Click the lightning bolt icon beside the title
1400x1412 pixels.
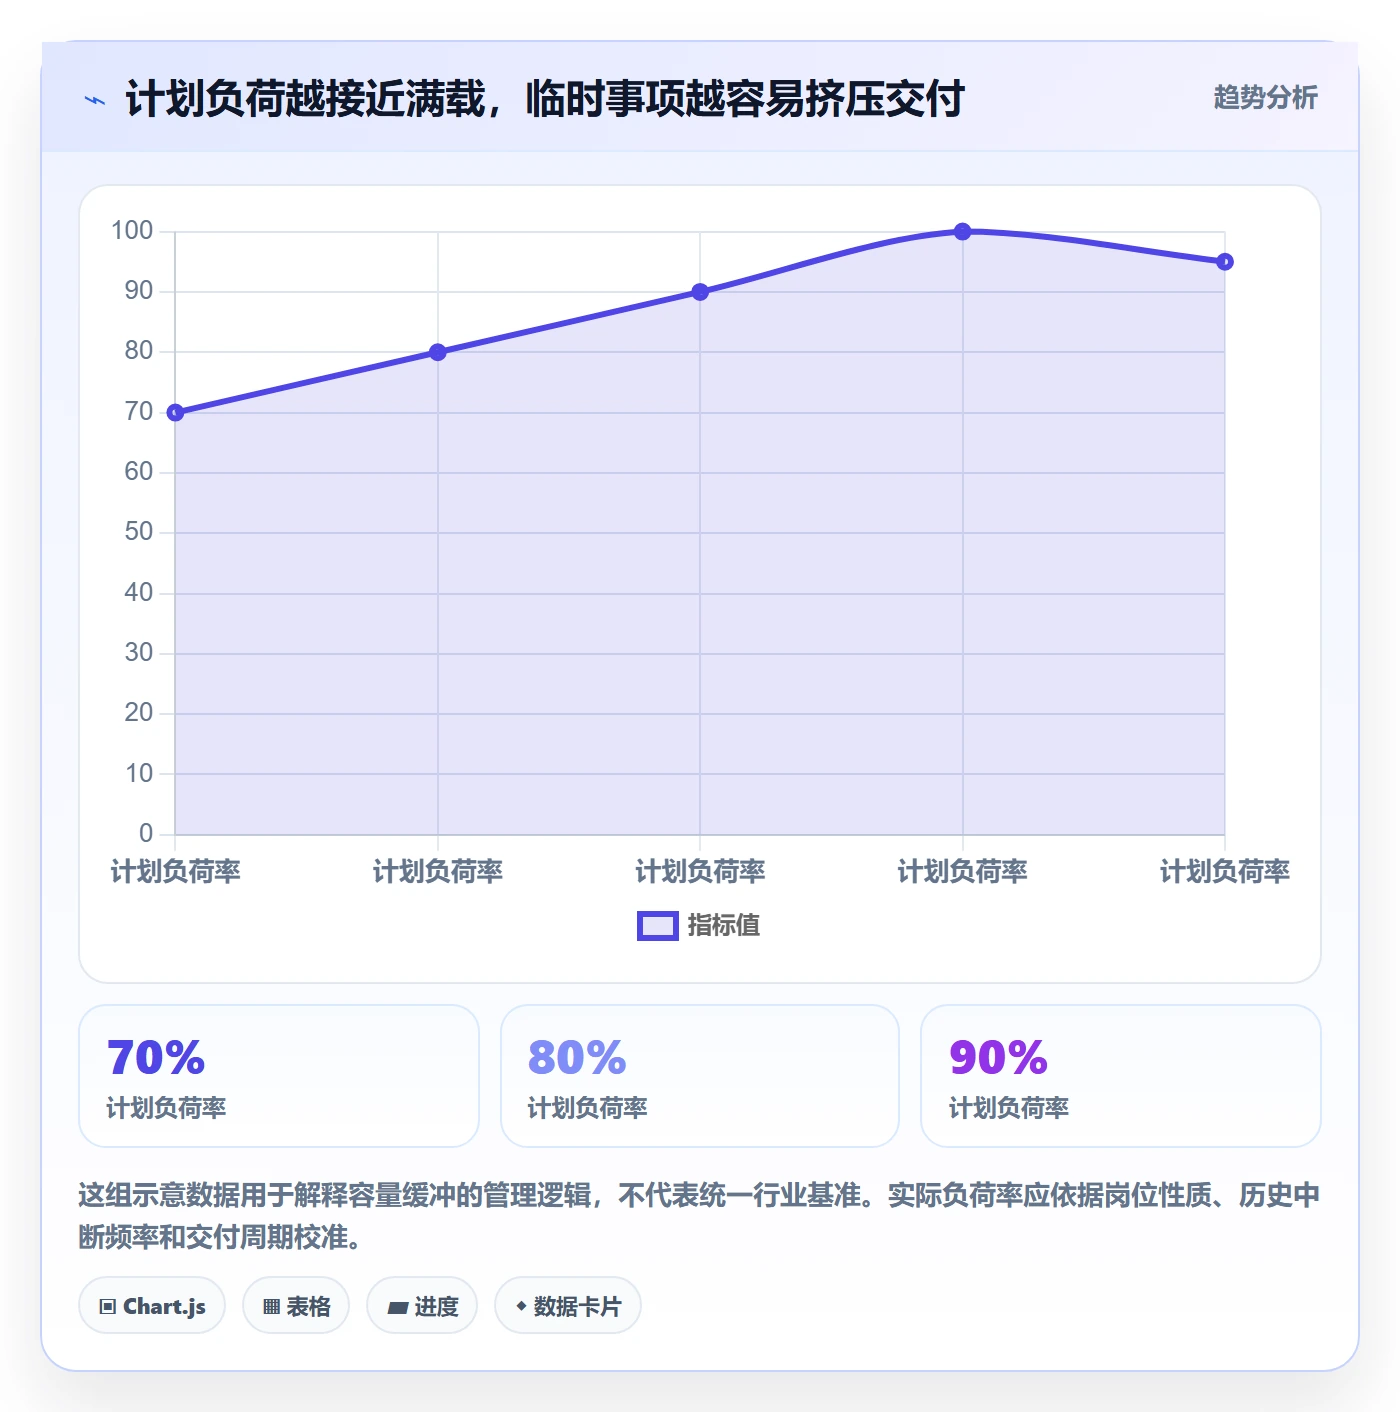click(95, 100)
